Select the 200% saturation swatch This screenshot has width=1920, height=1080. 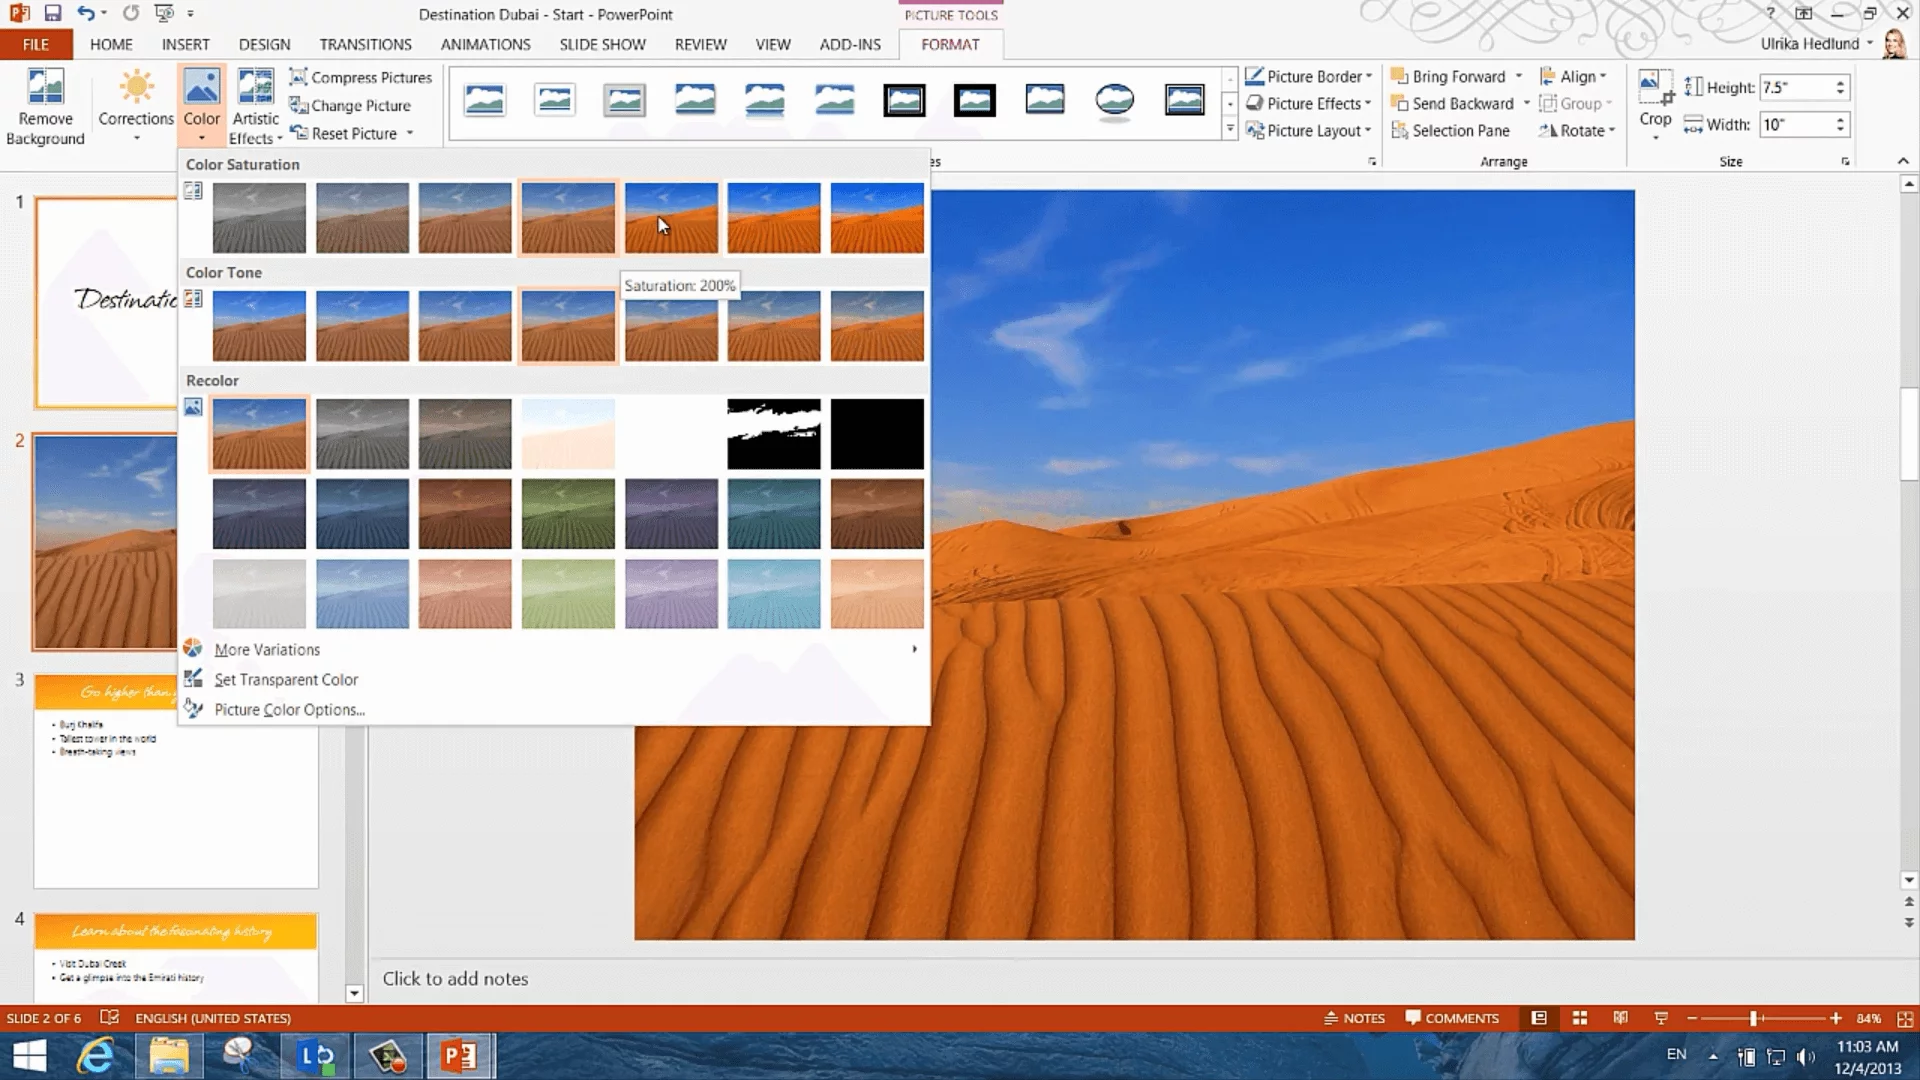click(671, 217)
